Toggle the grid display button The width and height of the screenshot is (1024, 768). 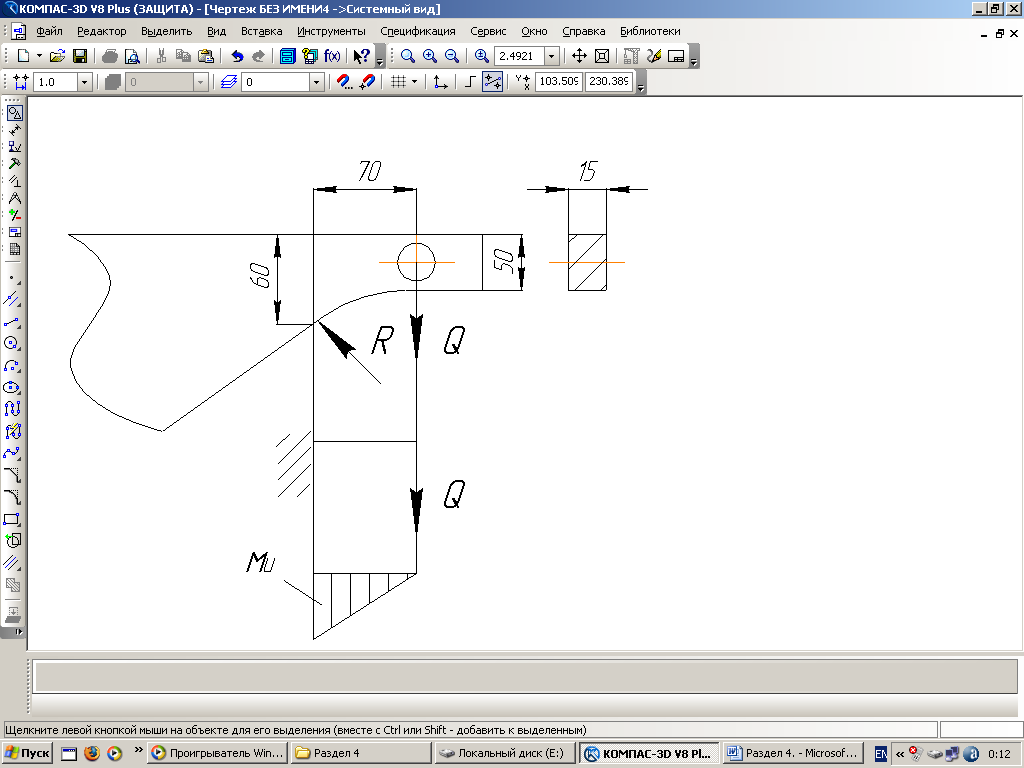coord(397,82)
